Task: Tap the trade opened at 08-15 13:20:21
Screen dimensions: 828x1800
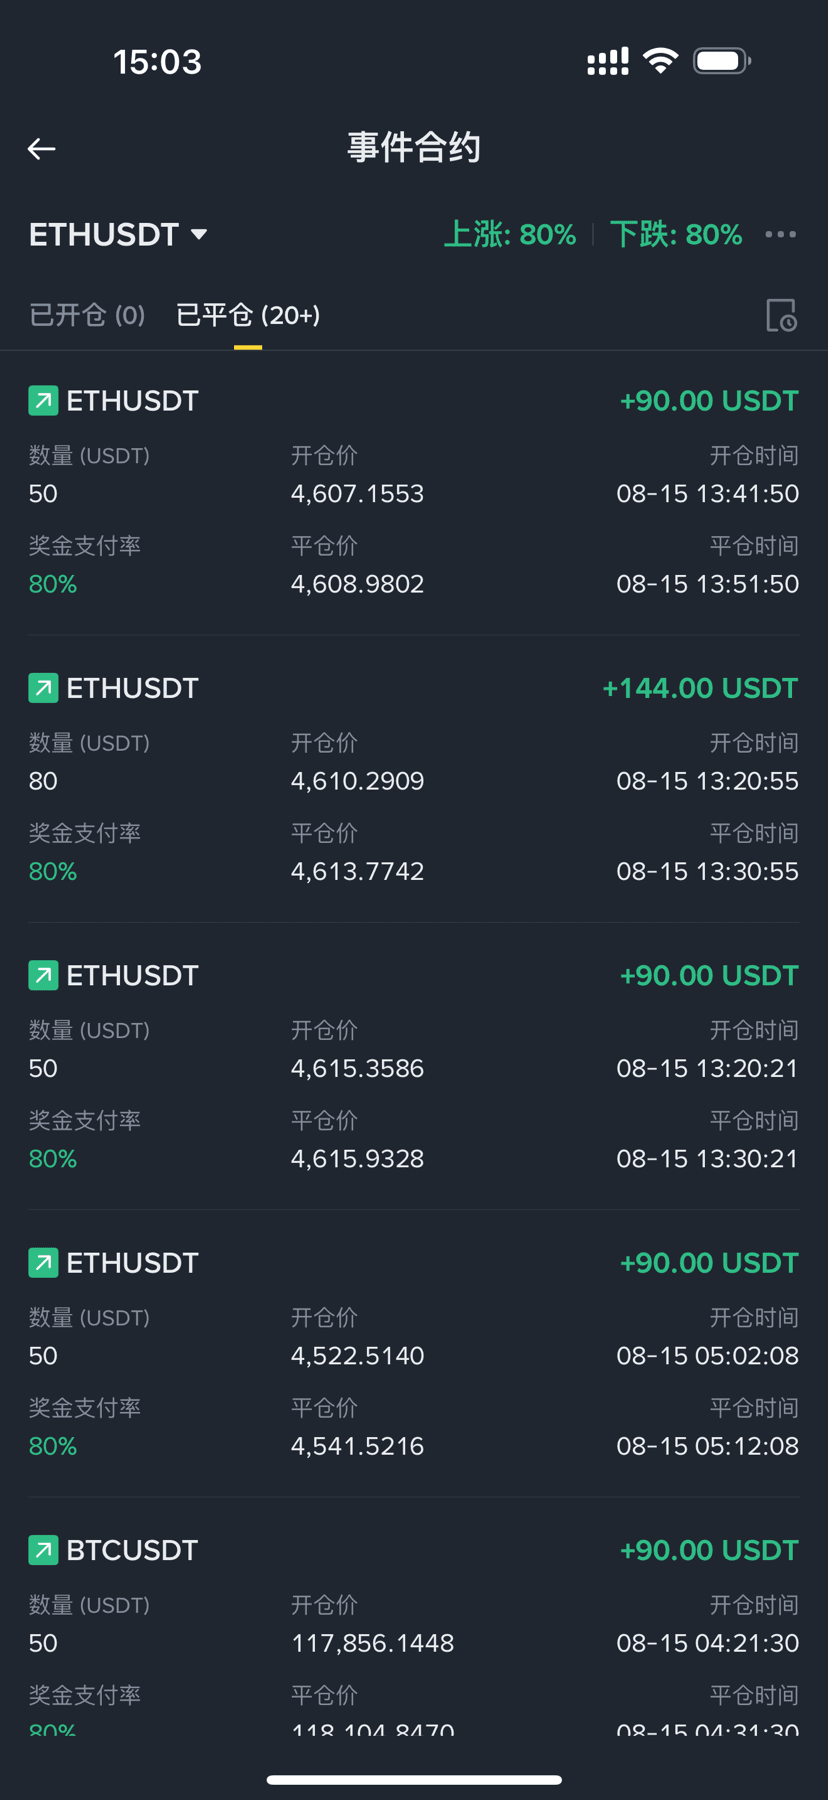Action: pos(414,1066)
